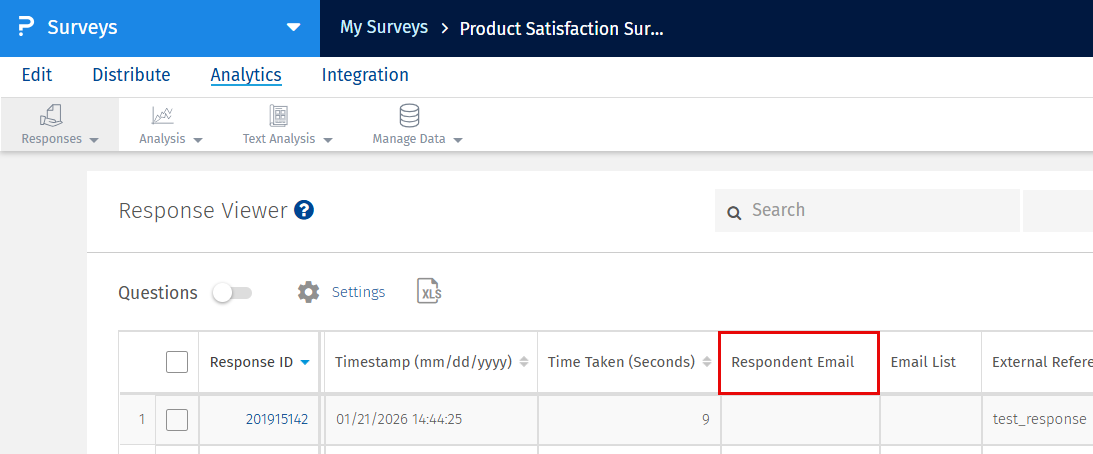Click the Analysis chart icon
The image size is (1093, 454).
163,116
